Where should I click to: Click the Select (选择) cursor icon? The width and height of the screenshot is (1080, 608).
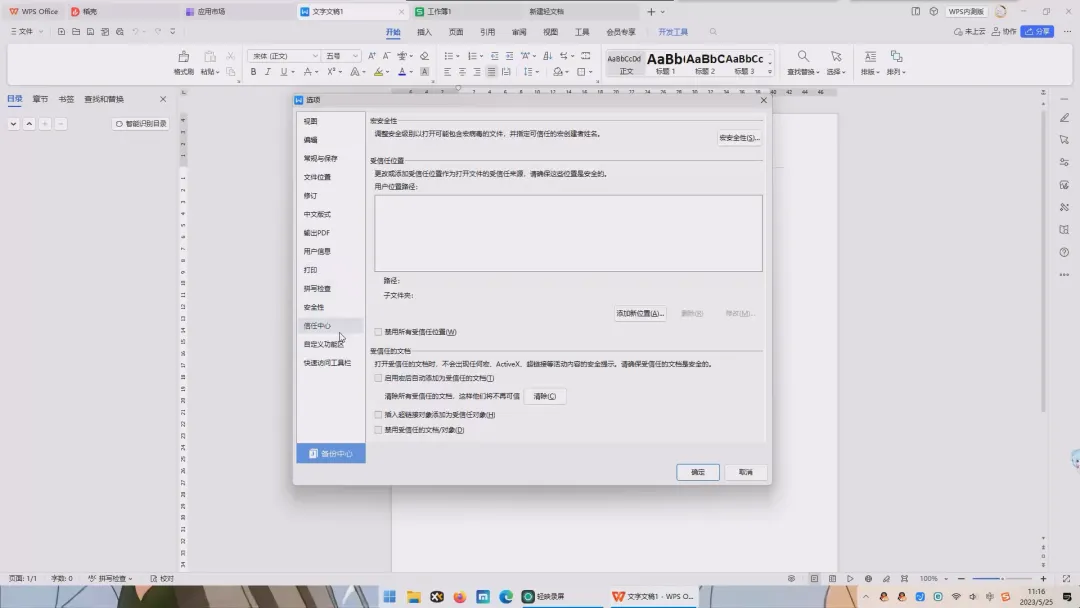pos(836,56)
